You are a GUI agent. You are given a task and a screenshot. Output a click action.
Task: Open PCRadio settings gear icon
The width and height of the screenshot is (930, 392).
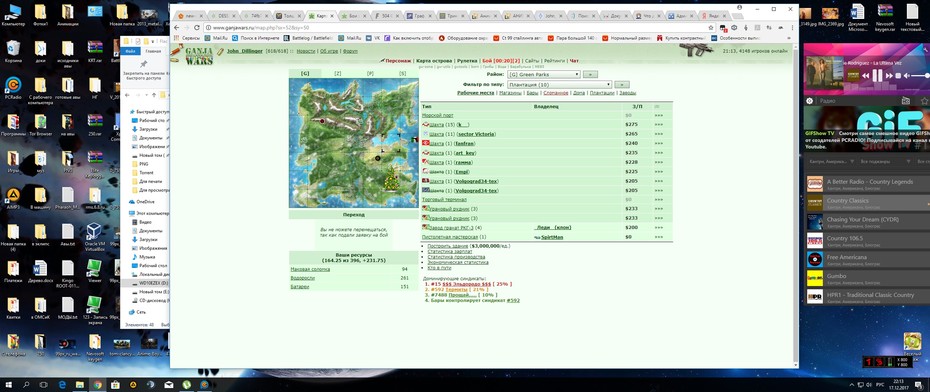(809, 101)
